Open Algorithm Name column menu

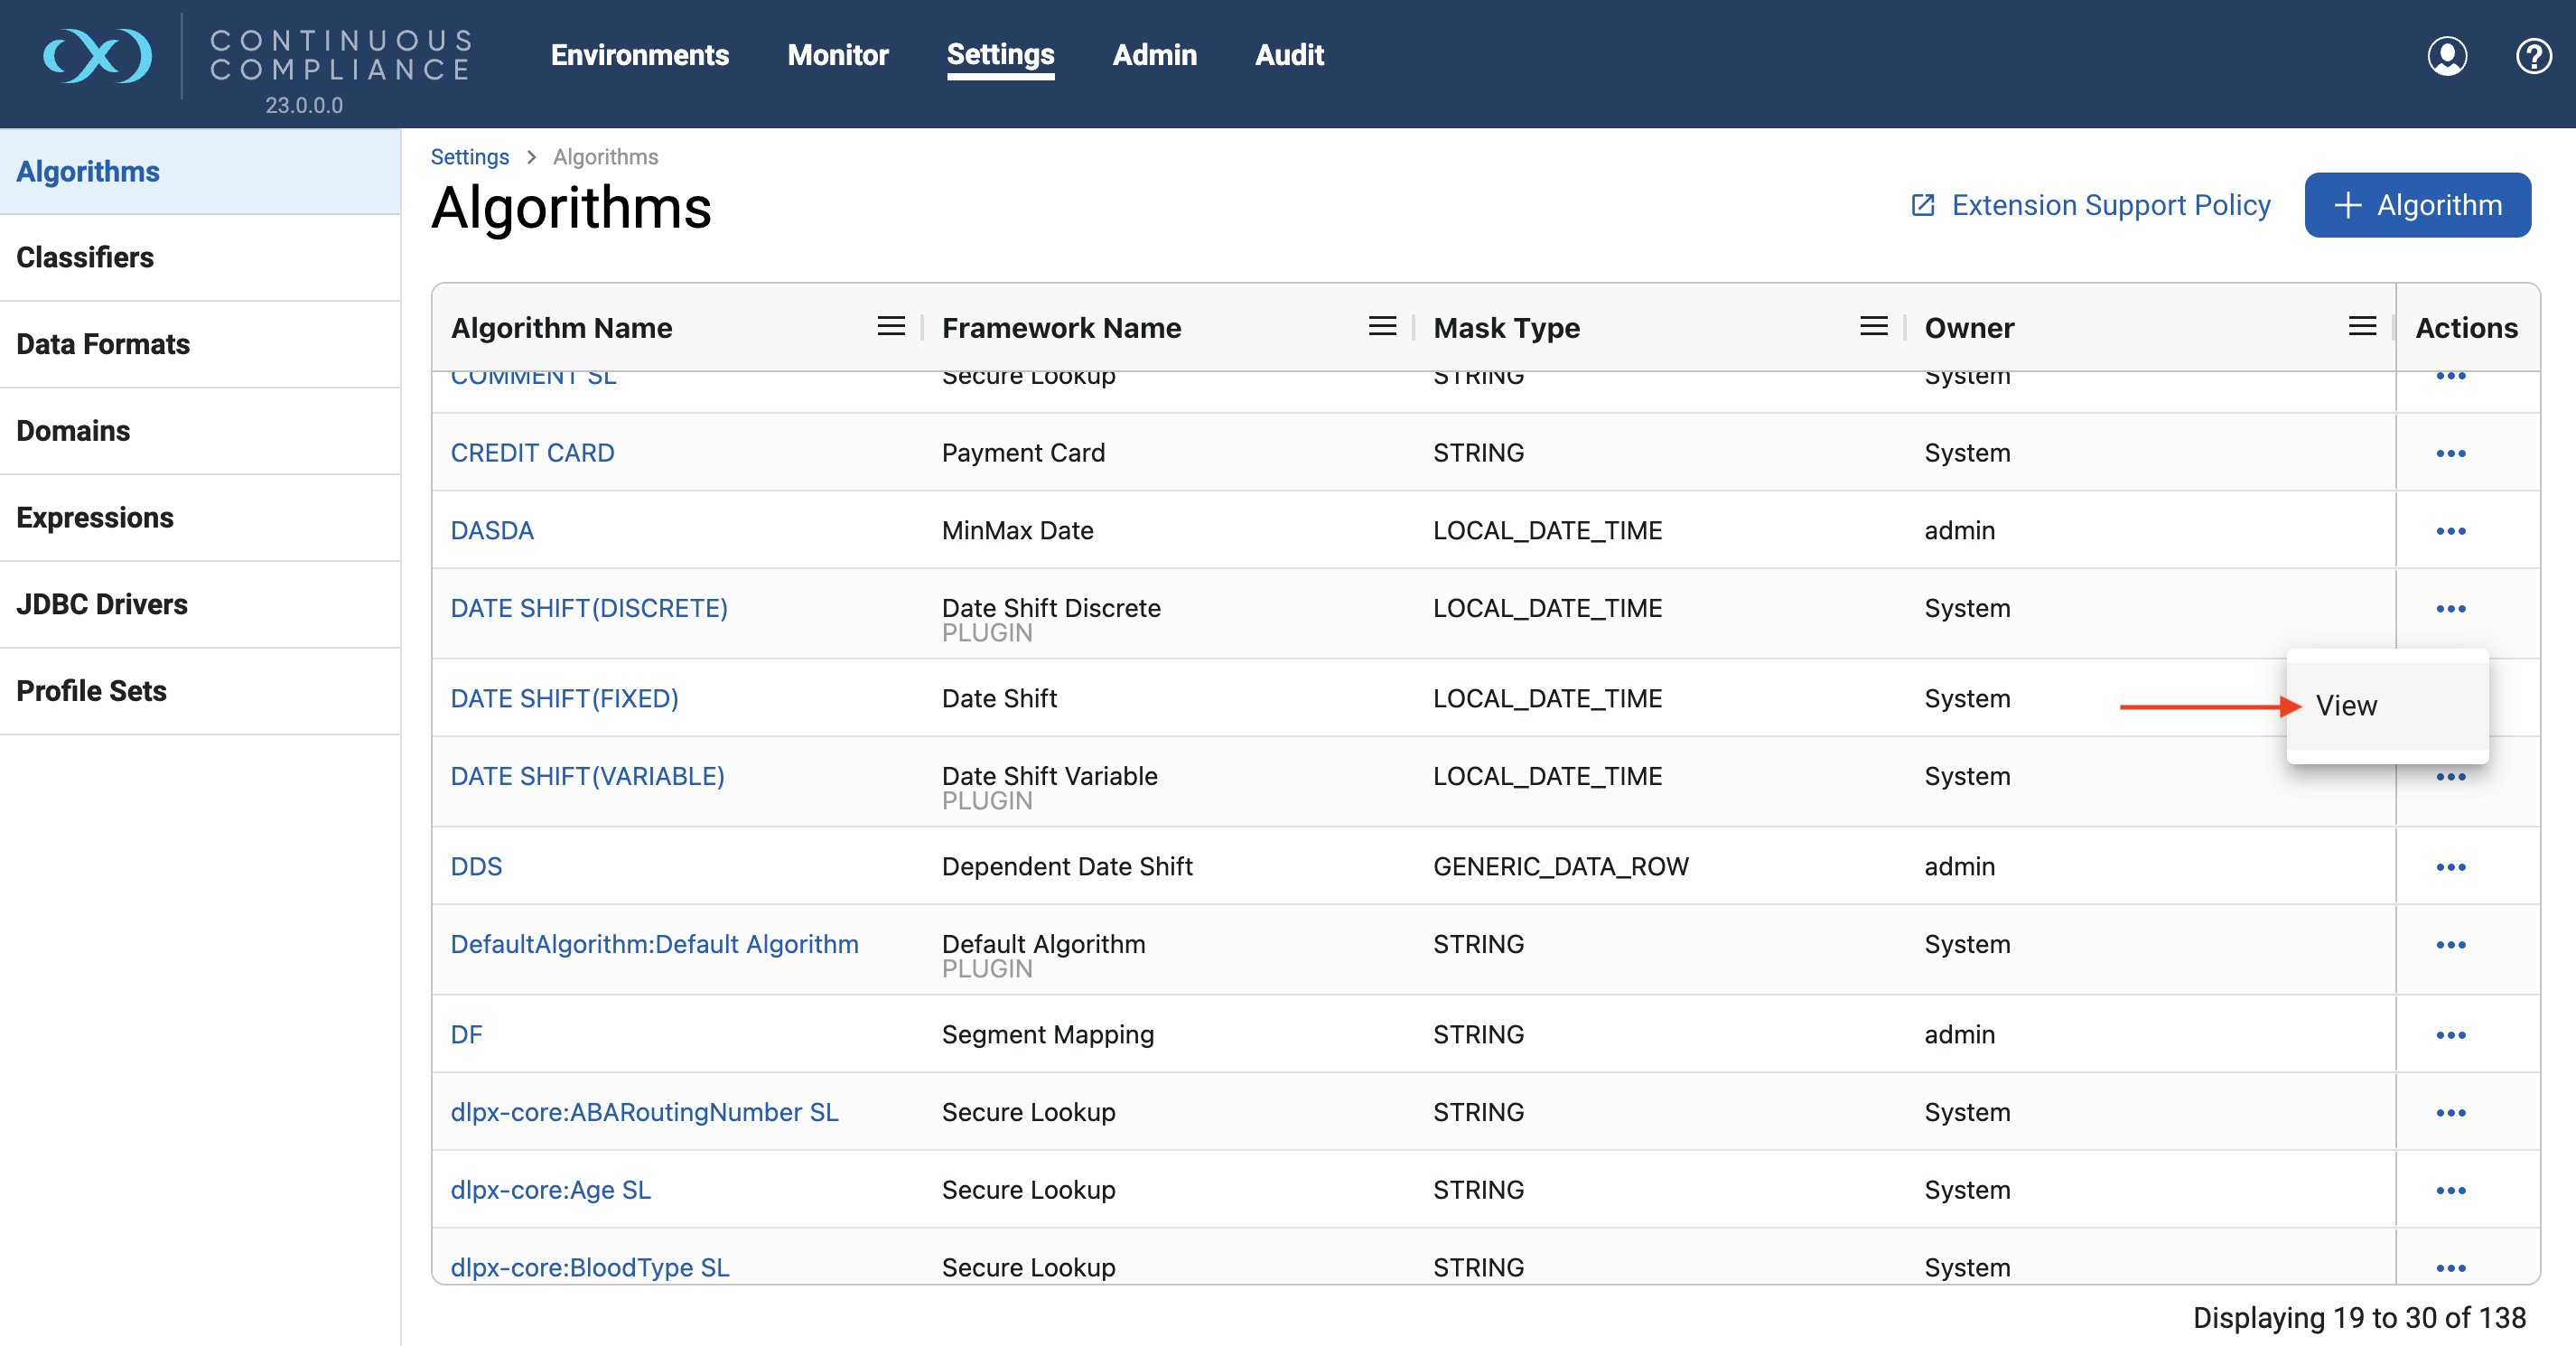[x=890, y=327]
